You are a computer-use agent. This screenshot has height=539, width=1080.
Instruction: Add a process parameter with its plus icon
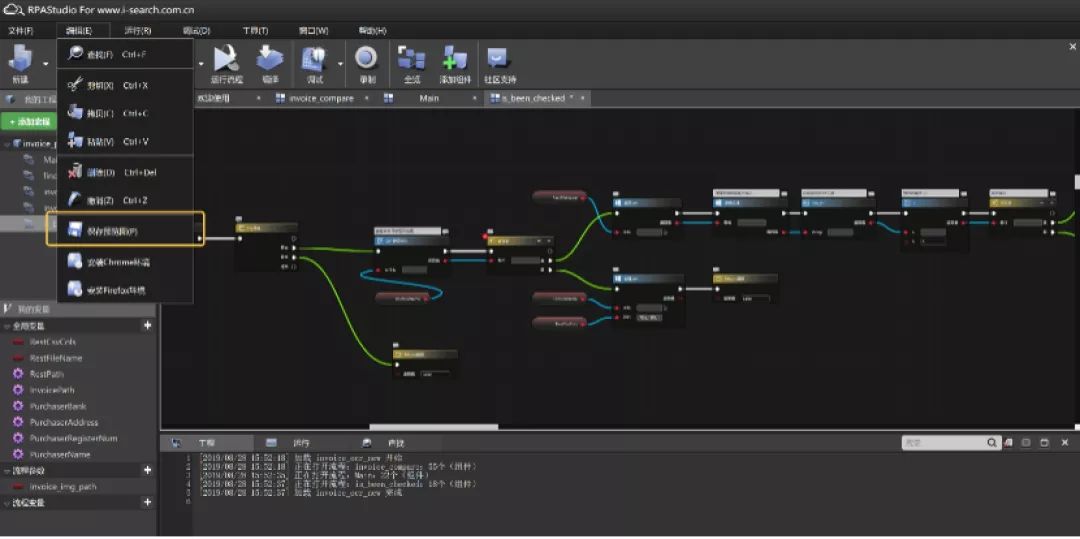147,470
